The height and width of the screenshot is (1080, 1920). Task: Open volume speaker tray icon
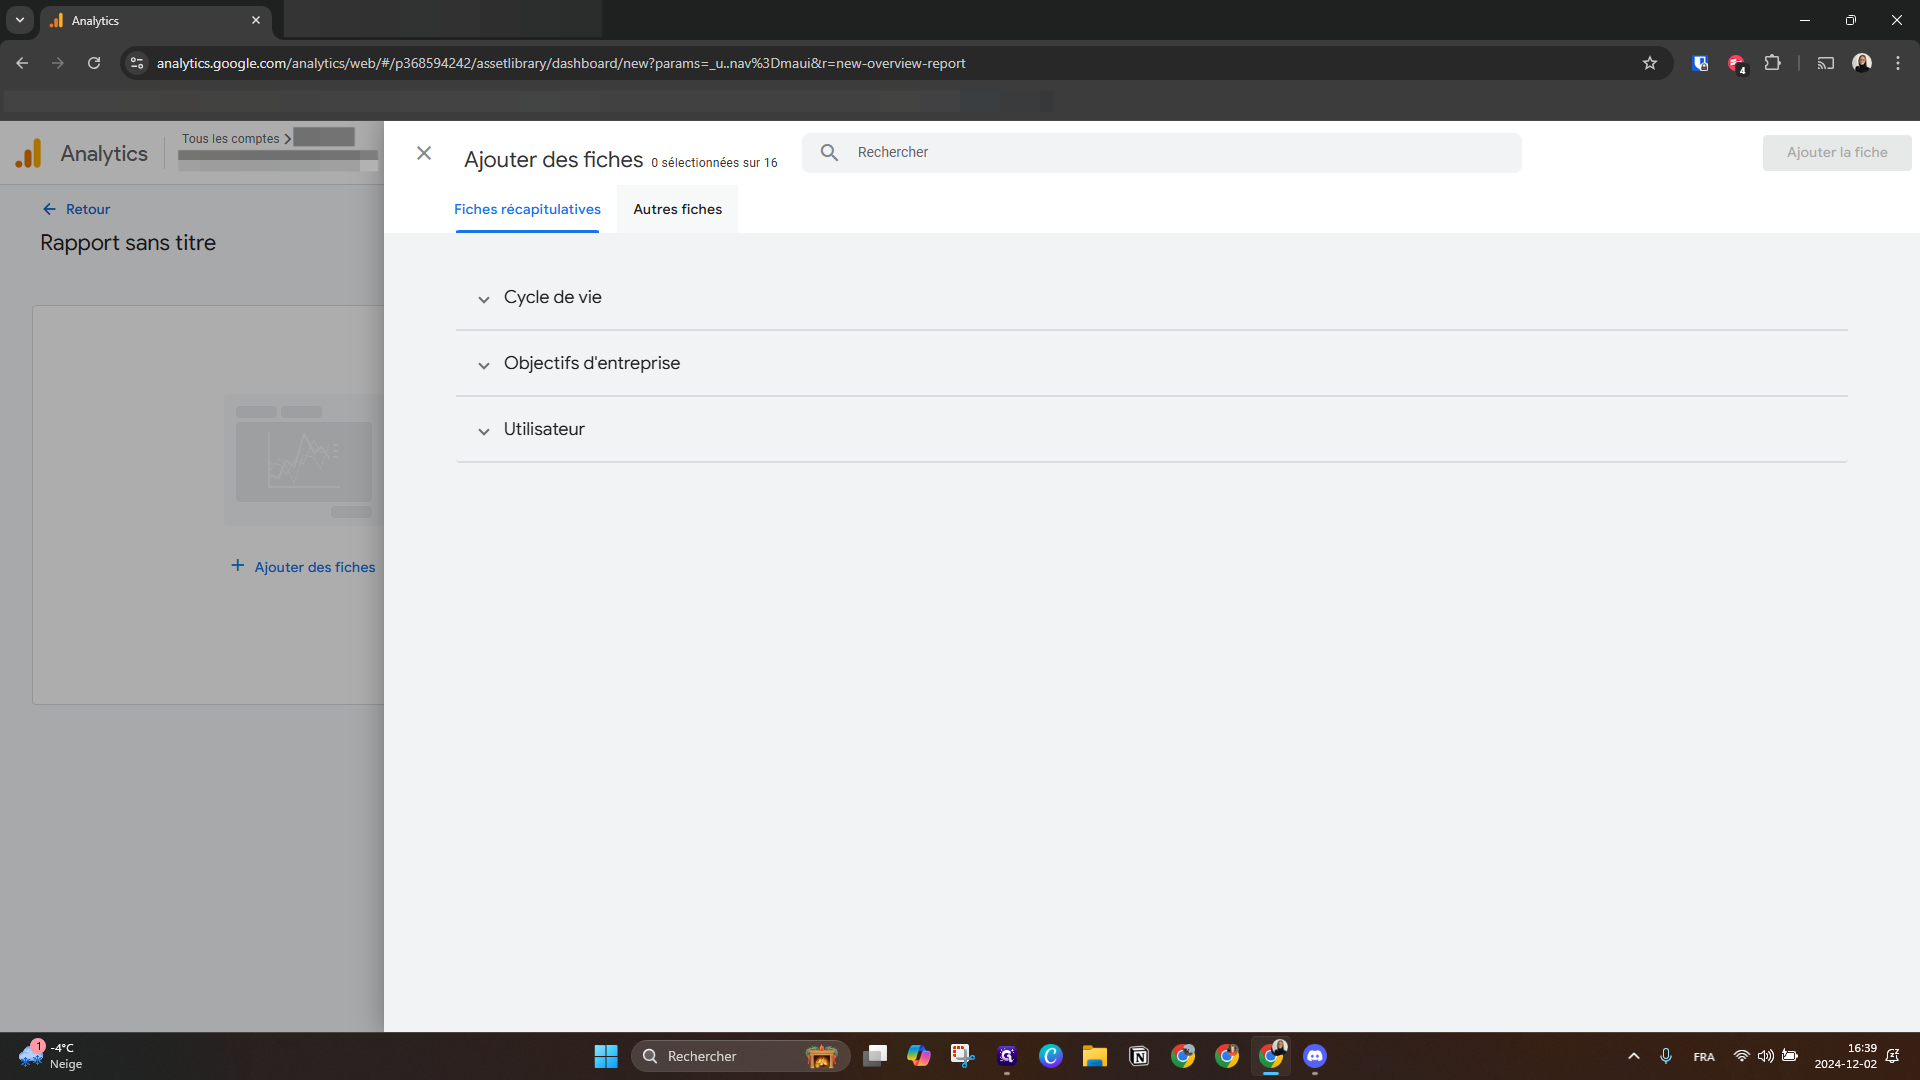tap(1765, 1056)
